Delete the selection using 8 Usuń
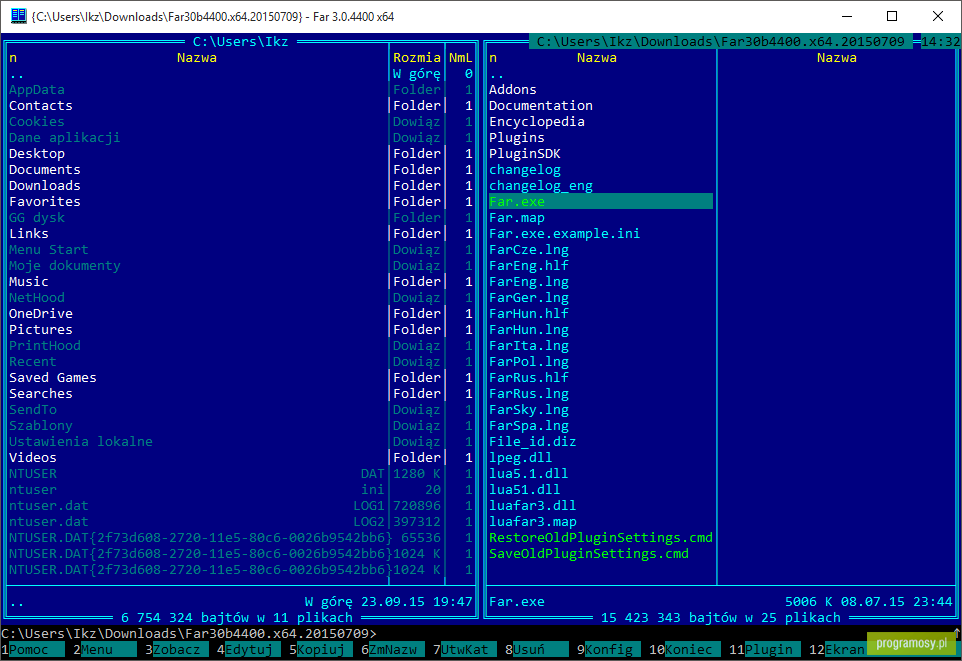Image resolution: width=962 pixels, height=661 pixels. (x=537, y=649)
